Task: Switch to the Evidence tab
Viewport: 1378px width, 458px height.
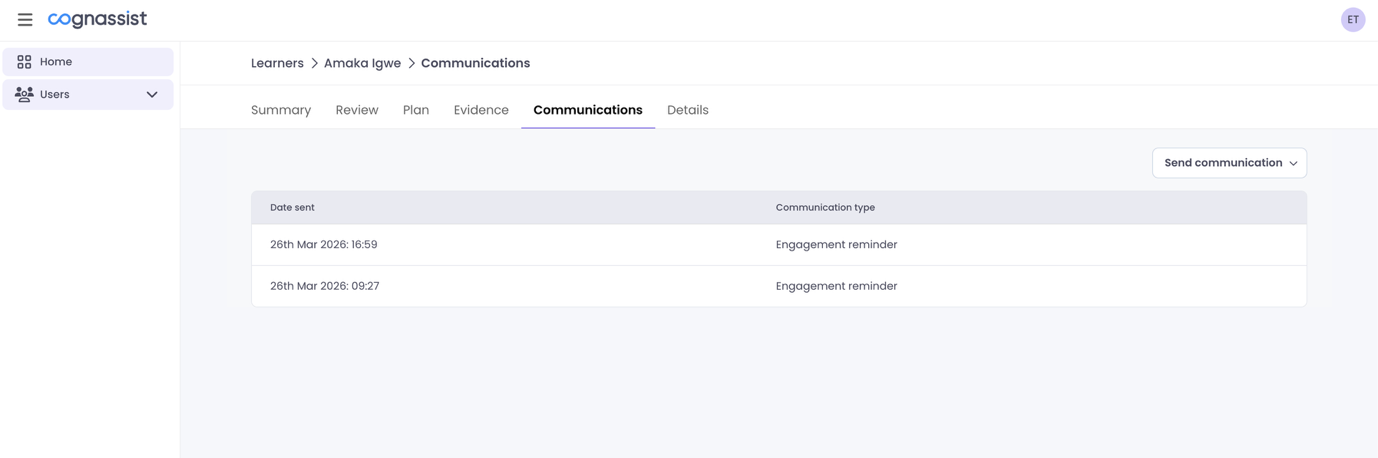Action: pos(481,110)
